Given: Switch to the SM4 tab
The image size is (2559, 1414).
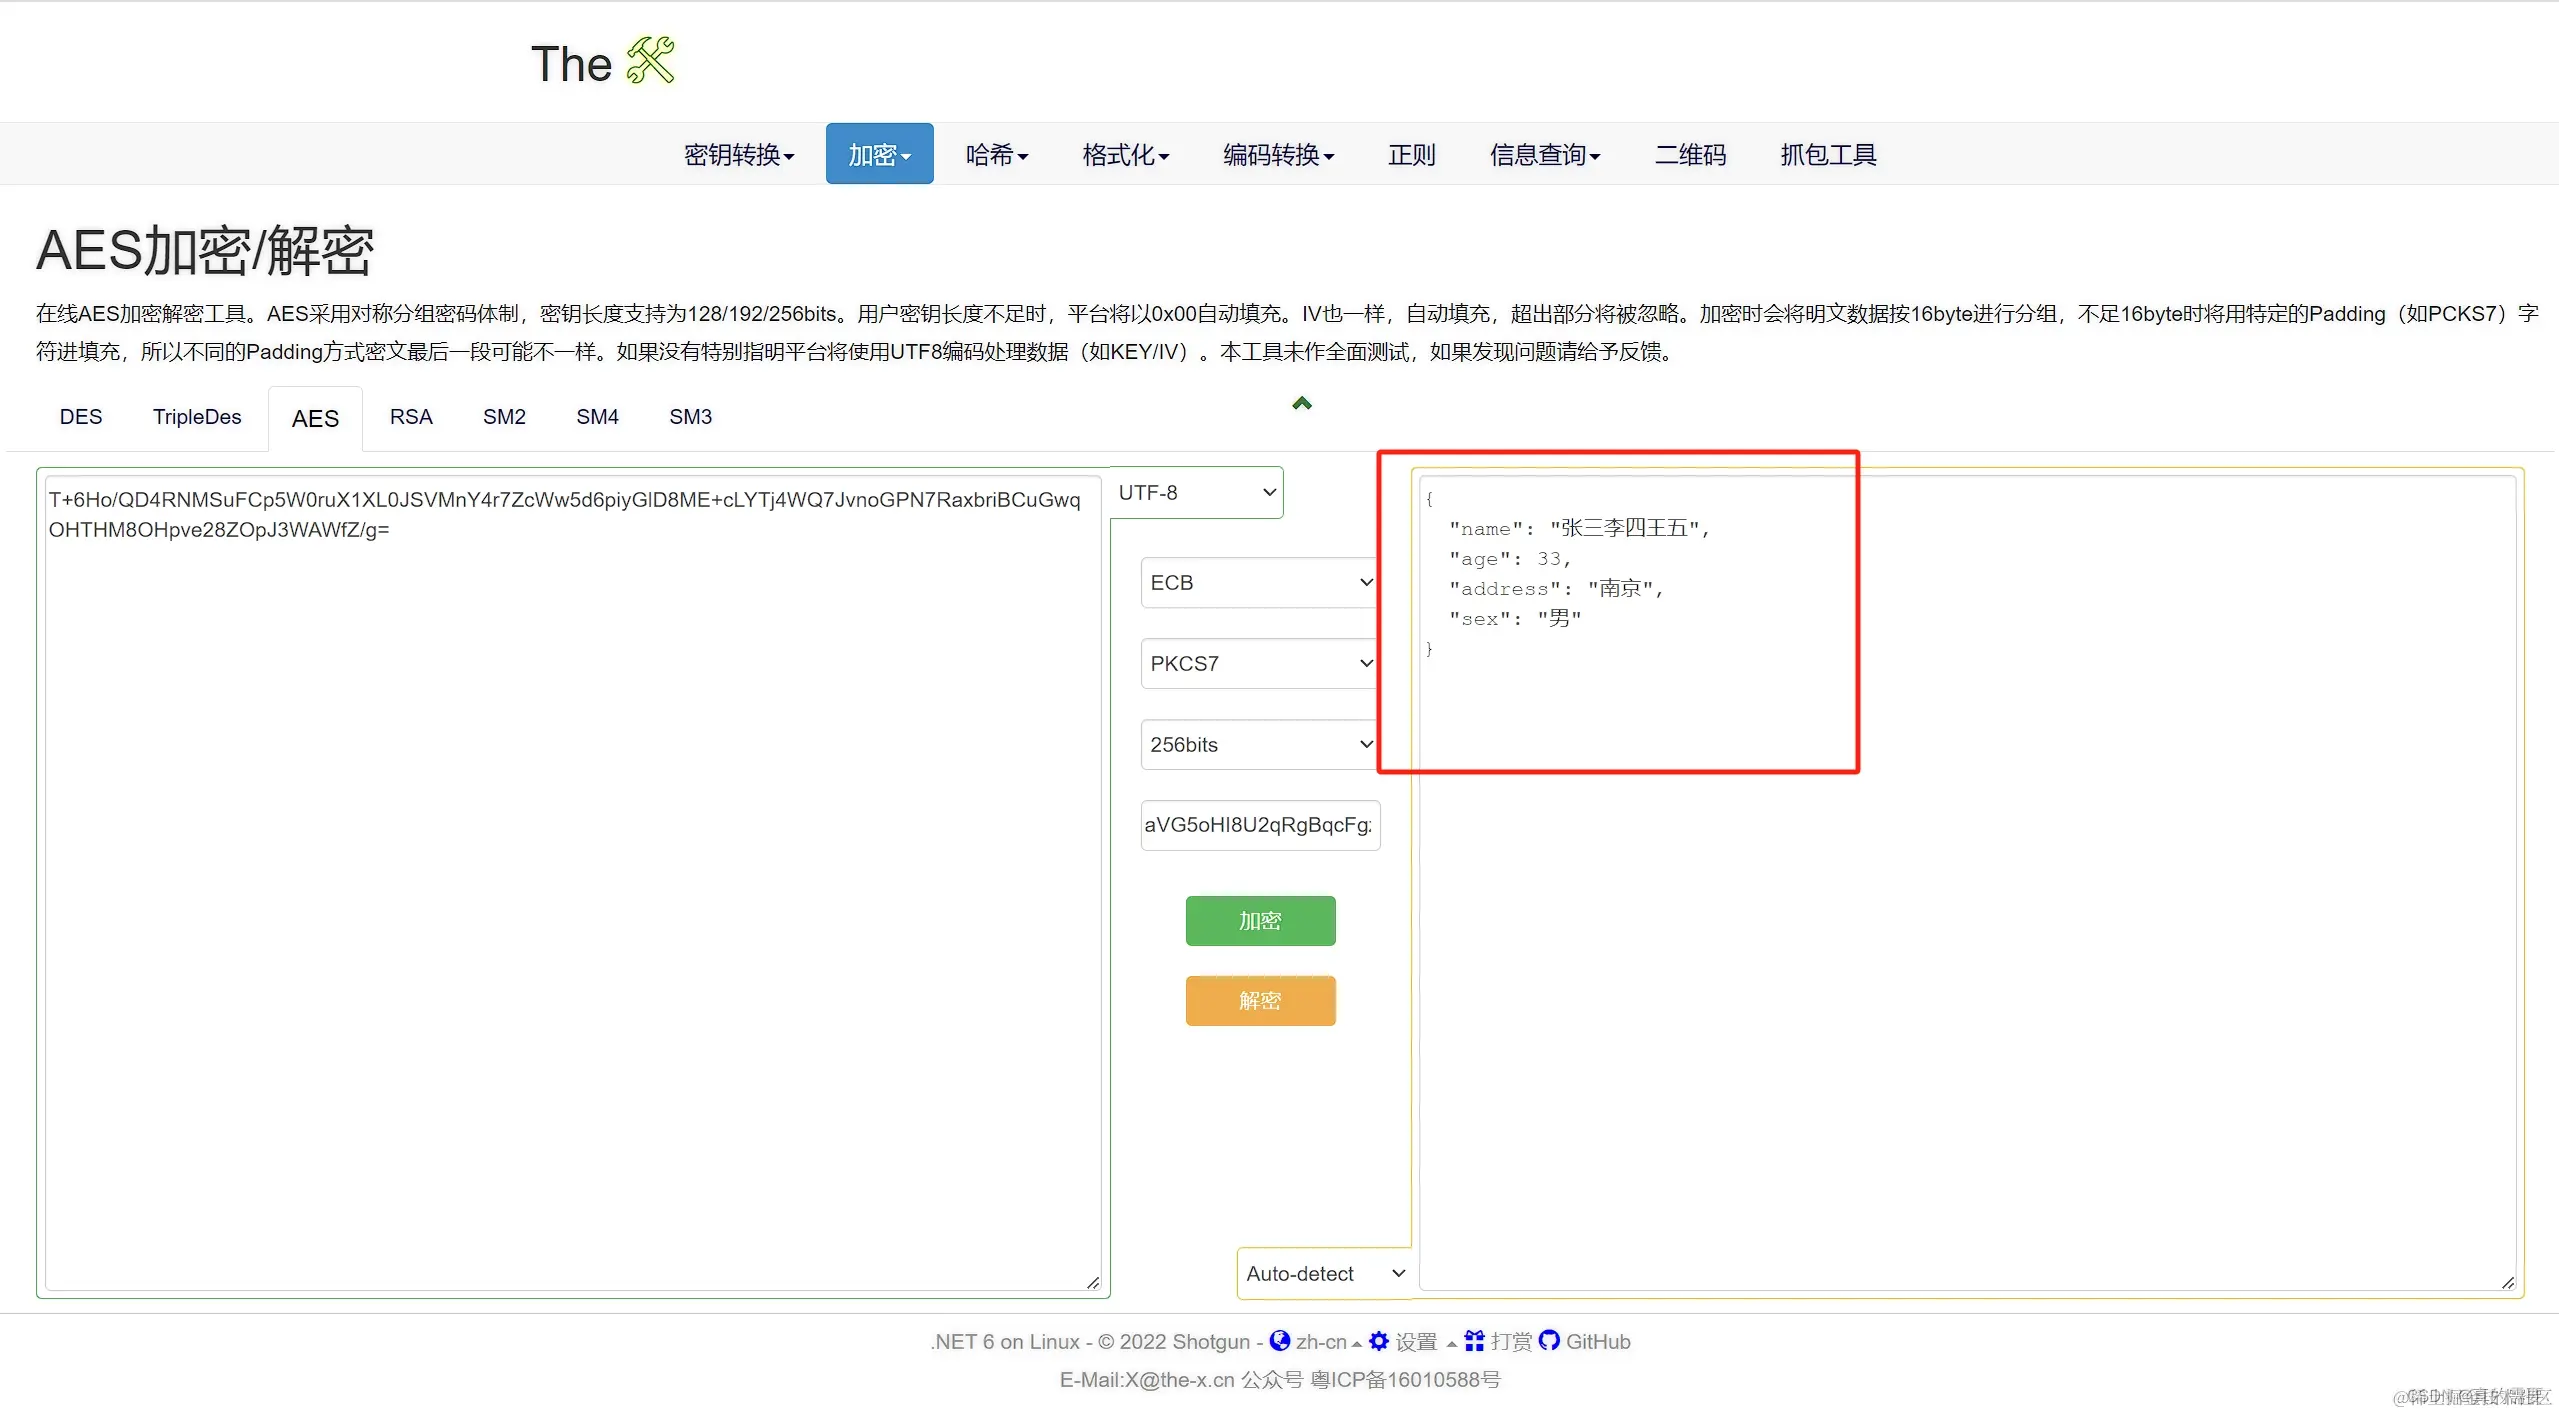Looking at the screenshot, I should [597, 417].
